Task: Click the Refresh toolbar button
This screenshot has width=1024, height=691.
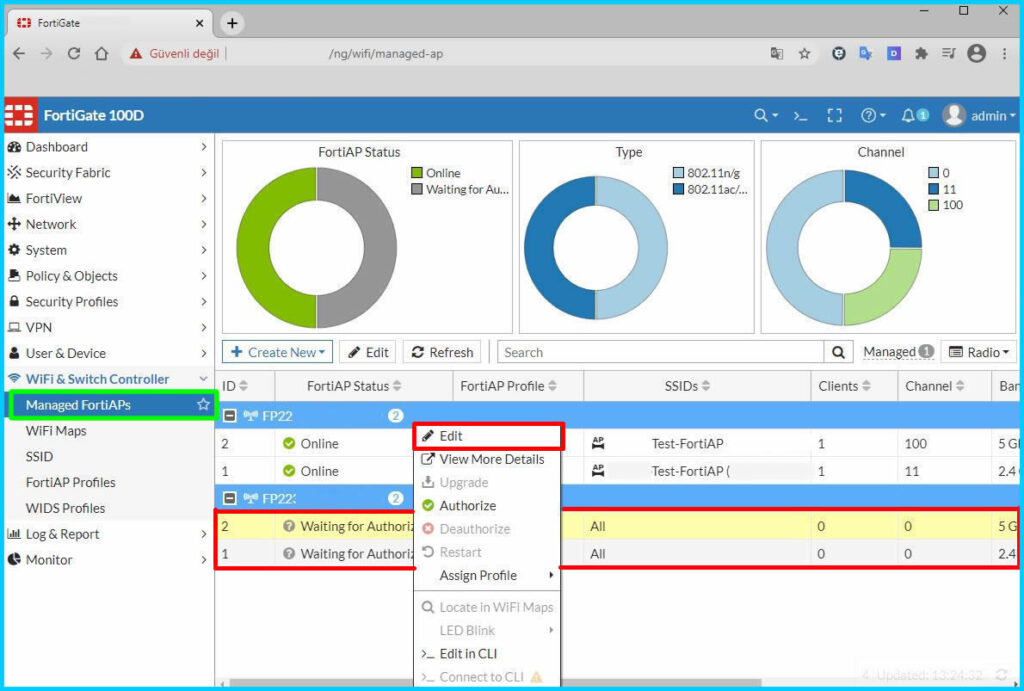Action: click(x=442, y=352)
